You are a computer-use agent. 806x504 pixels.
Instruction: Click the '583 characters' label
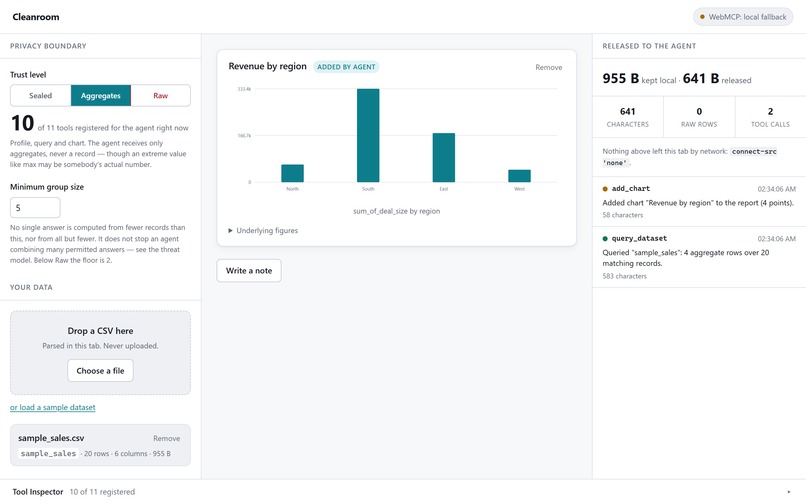point(625,276)
